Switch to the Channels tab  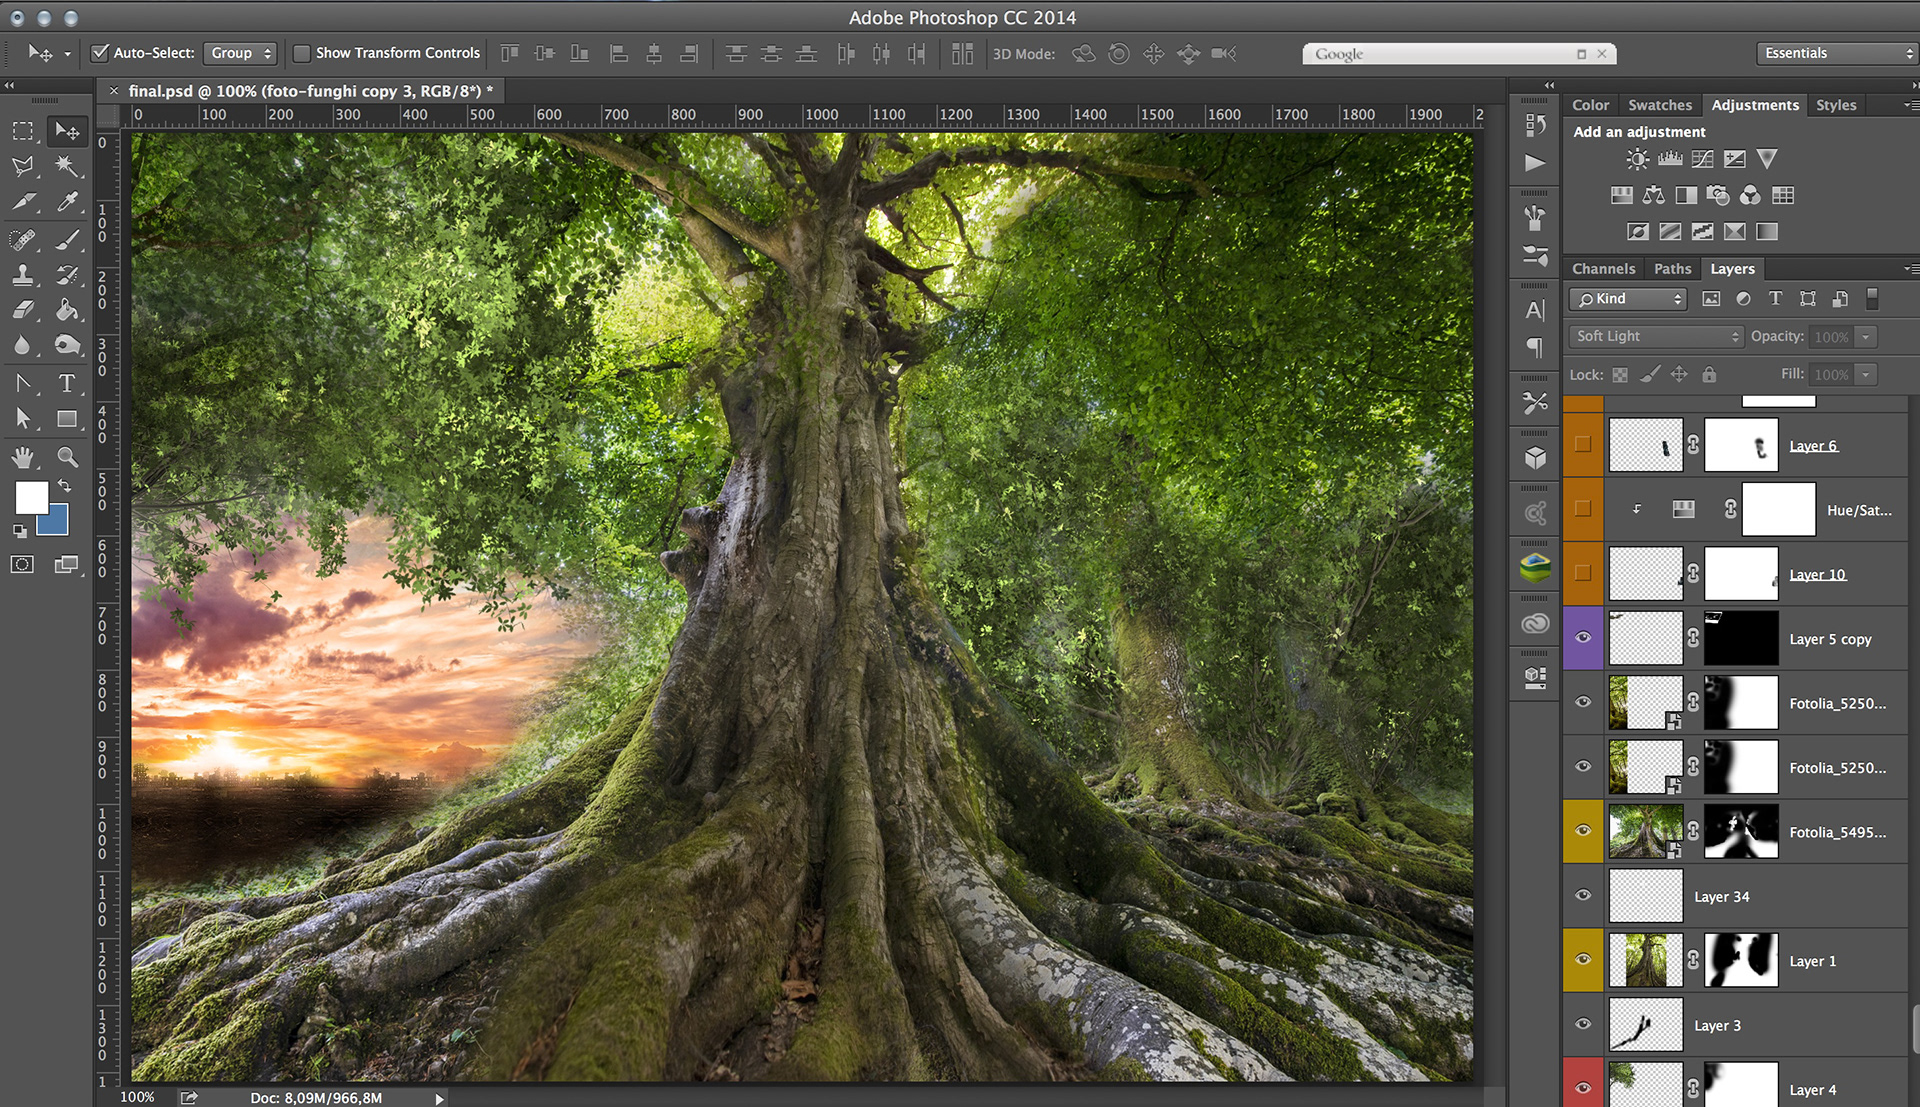1603,269
